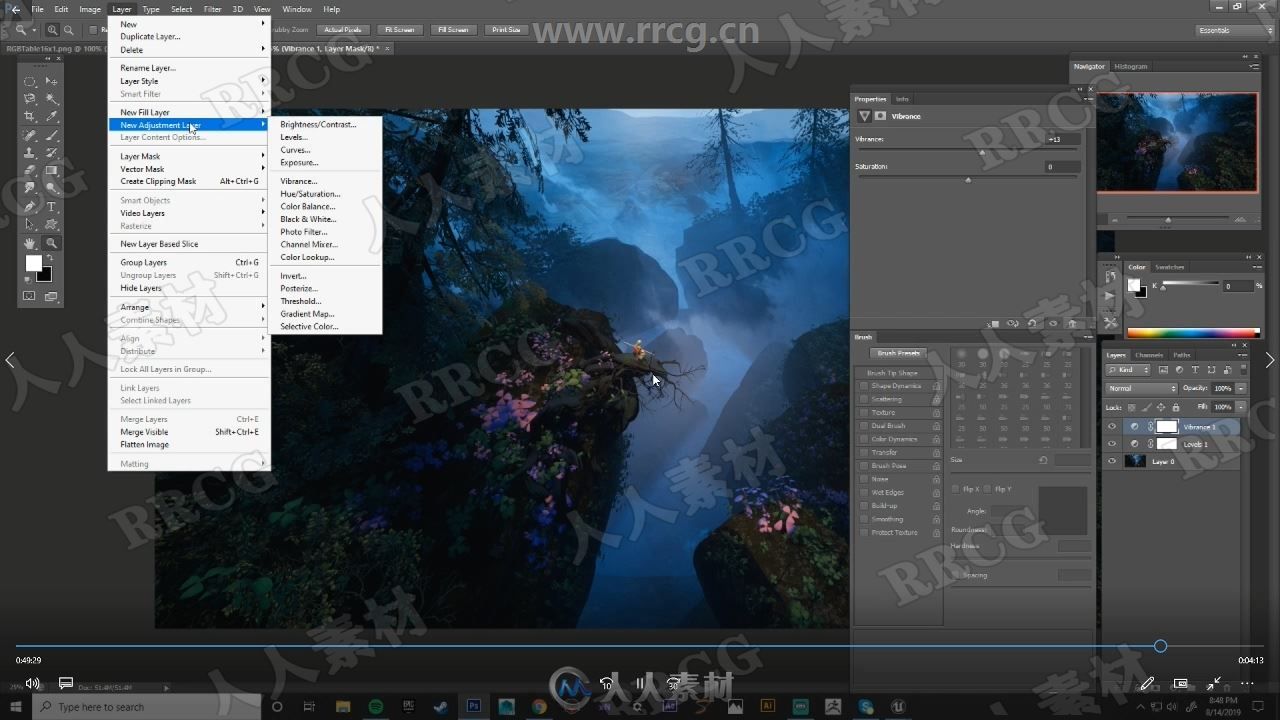The image size is (1280, 720).
Task: Click the type layer filter icon
Action: pos(1195,370)
